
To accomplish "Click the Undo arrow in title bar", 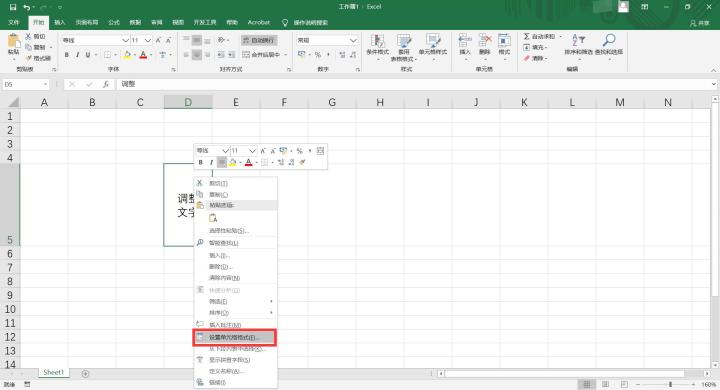I will pyautogui.click(x=27, y=7).
